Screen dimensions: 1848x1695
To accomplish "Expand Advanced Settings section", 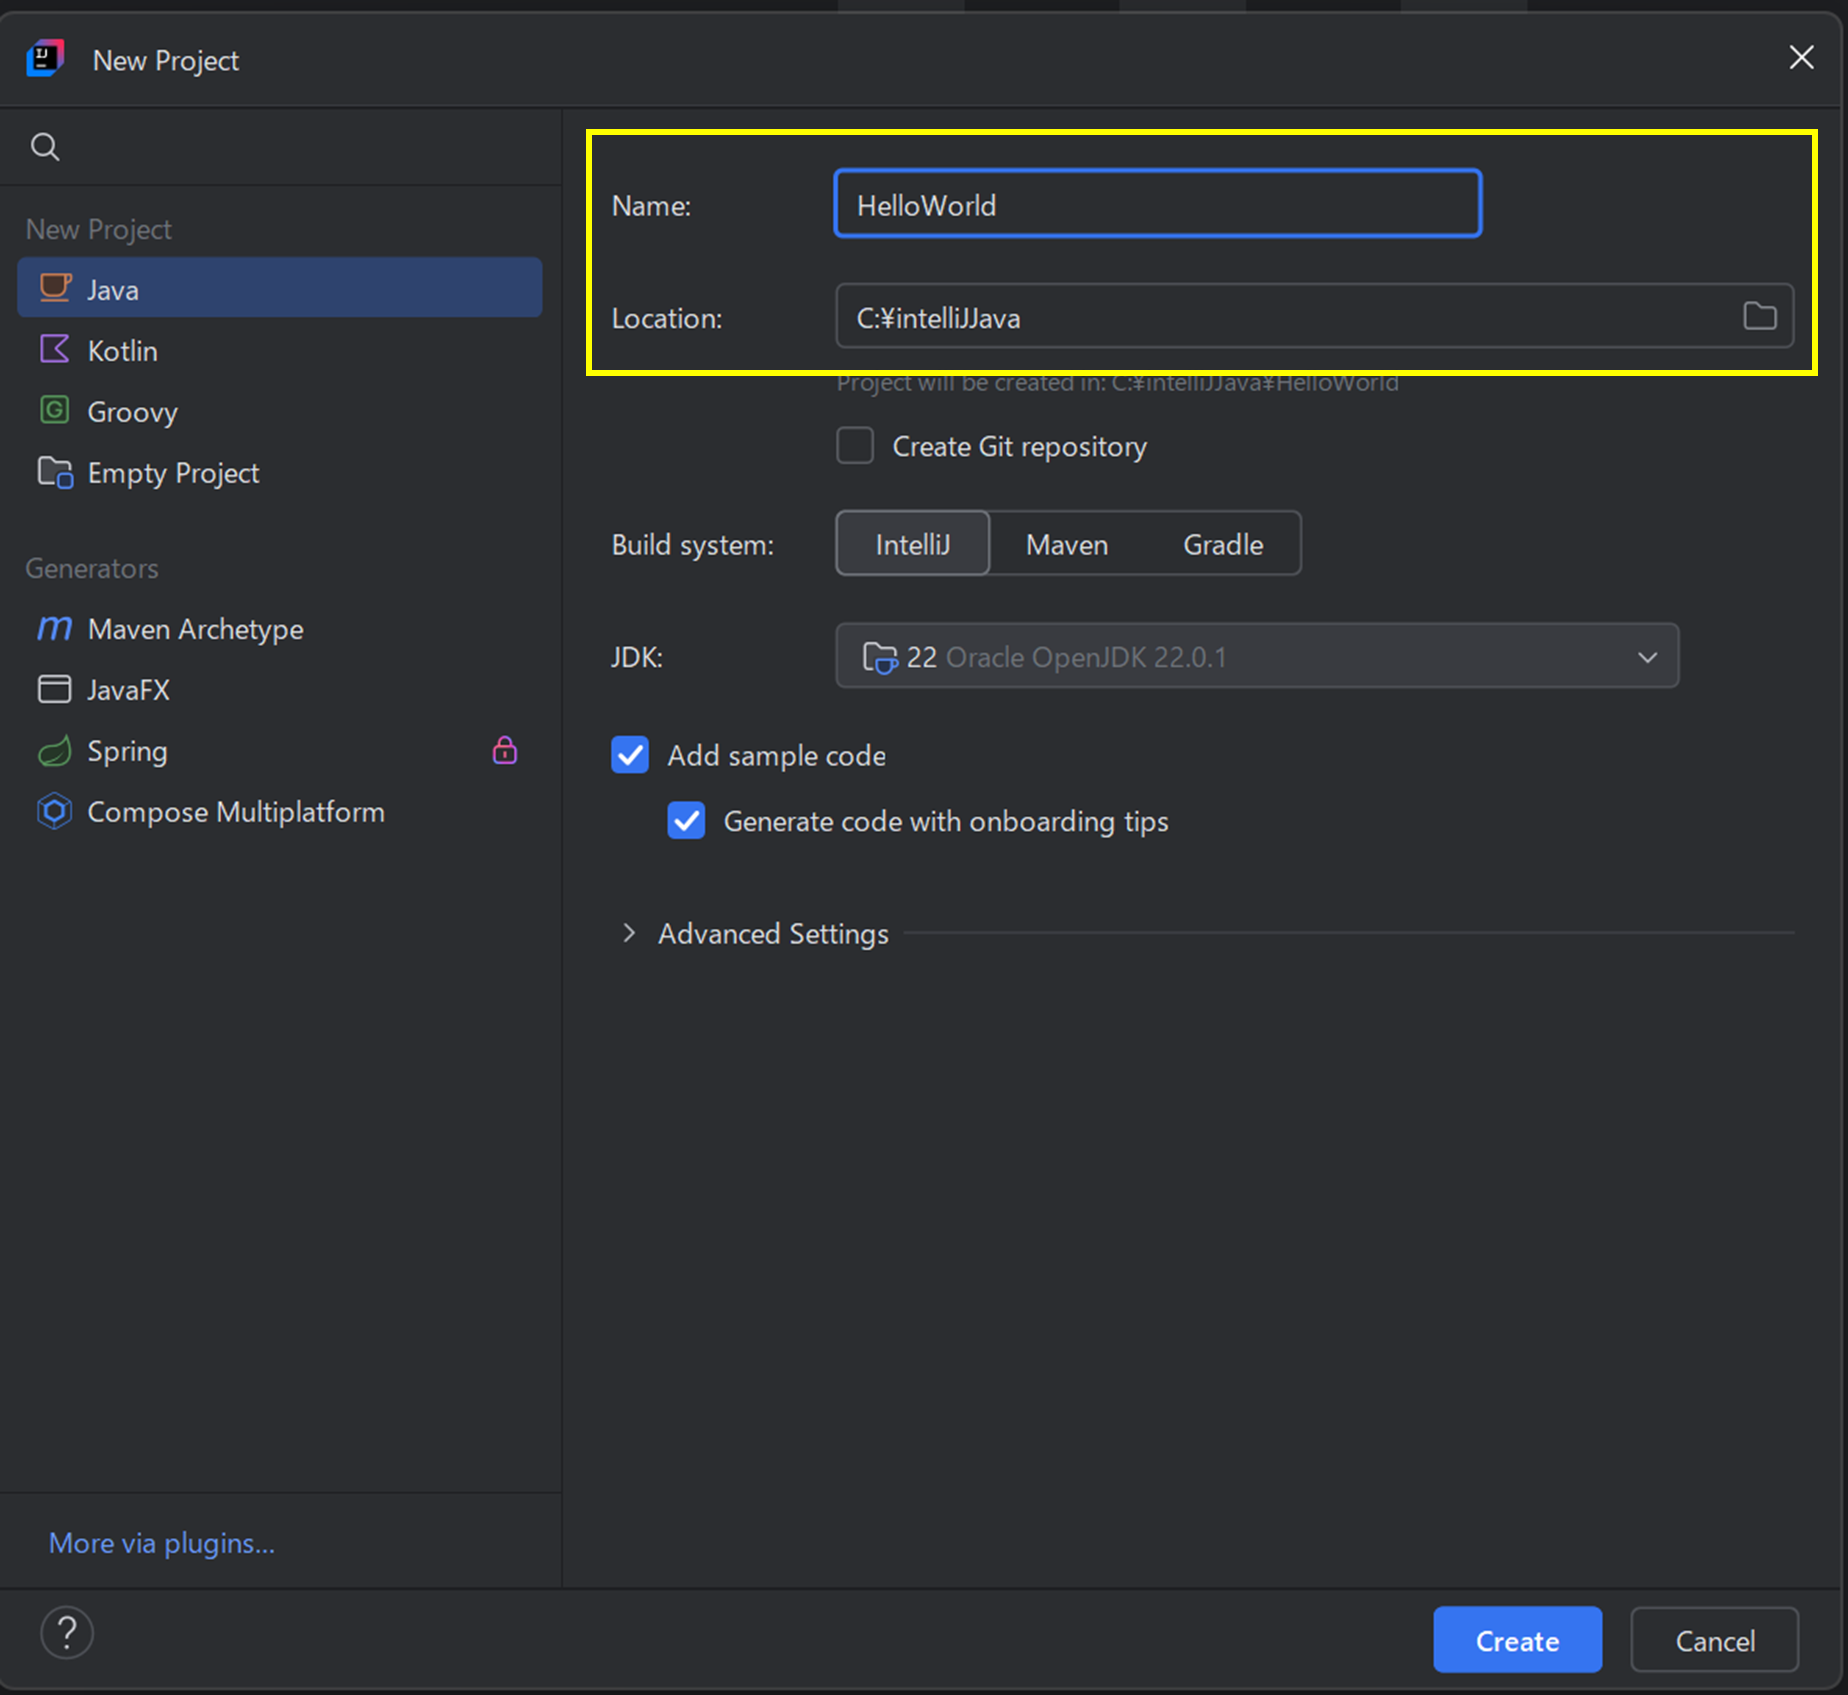I will (x=629, y=933).
